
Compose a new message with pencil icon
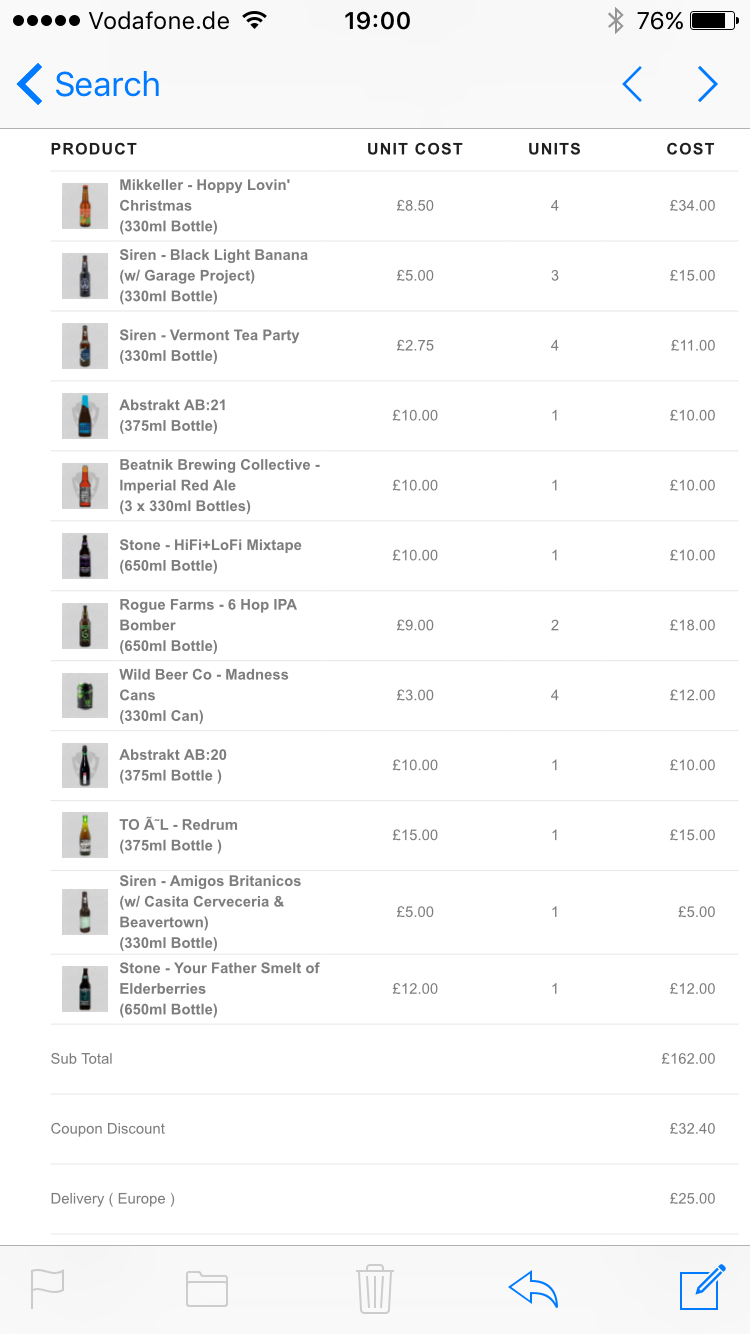click(x=702, y=1287)
